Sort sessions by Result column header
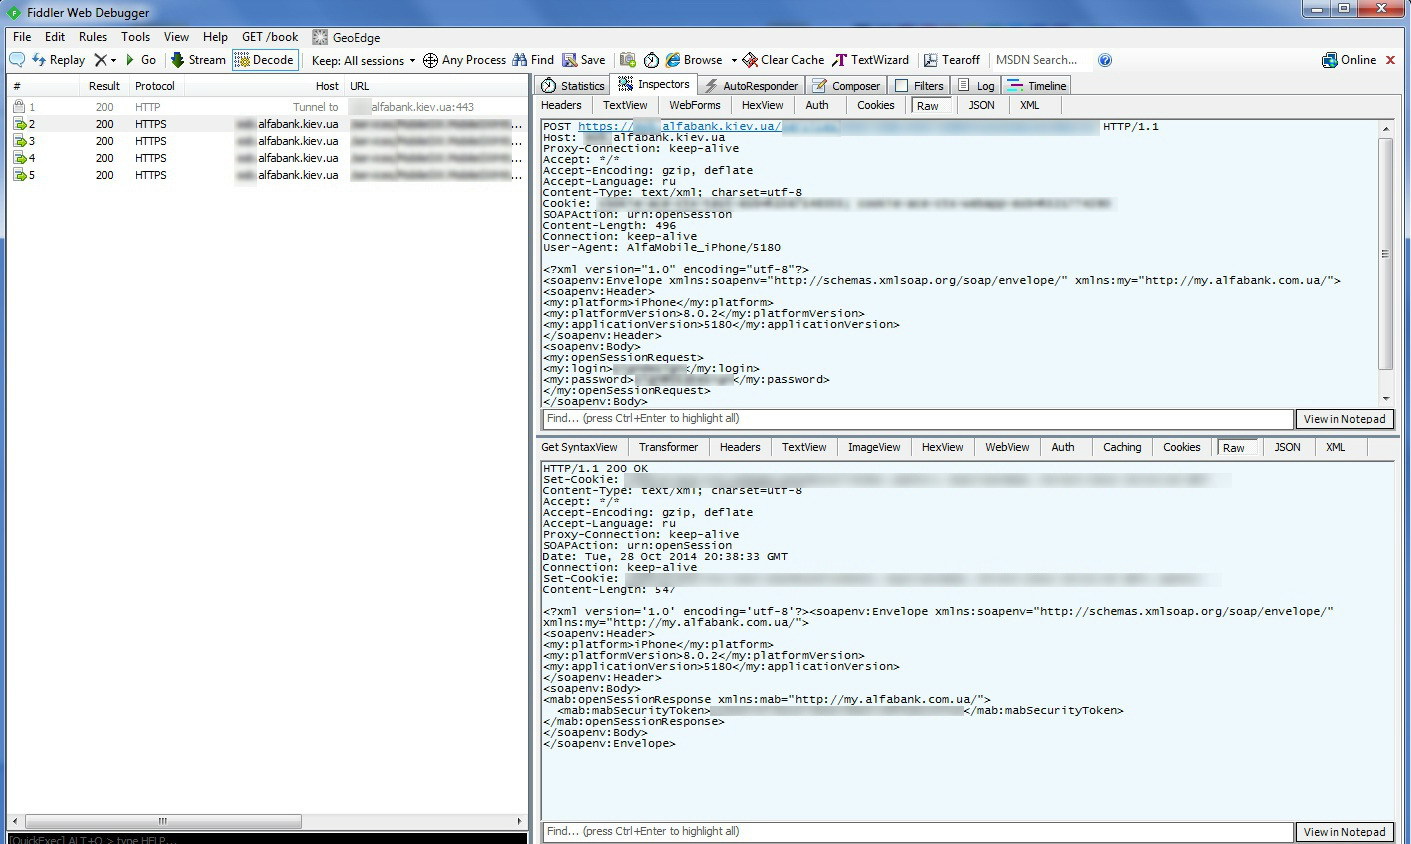This screenshot has height=844, width=1411. [x=103, y=86]
